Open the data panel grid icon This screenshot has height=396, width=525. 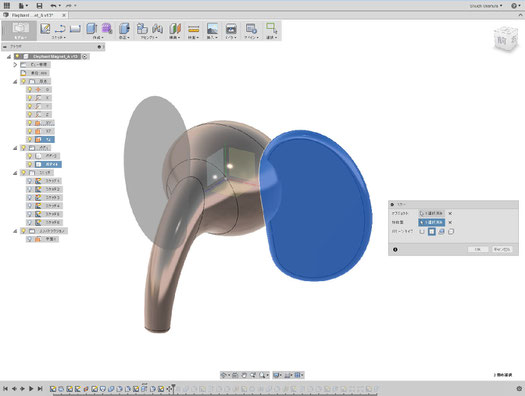6,6
